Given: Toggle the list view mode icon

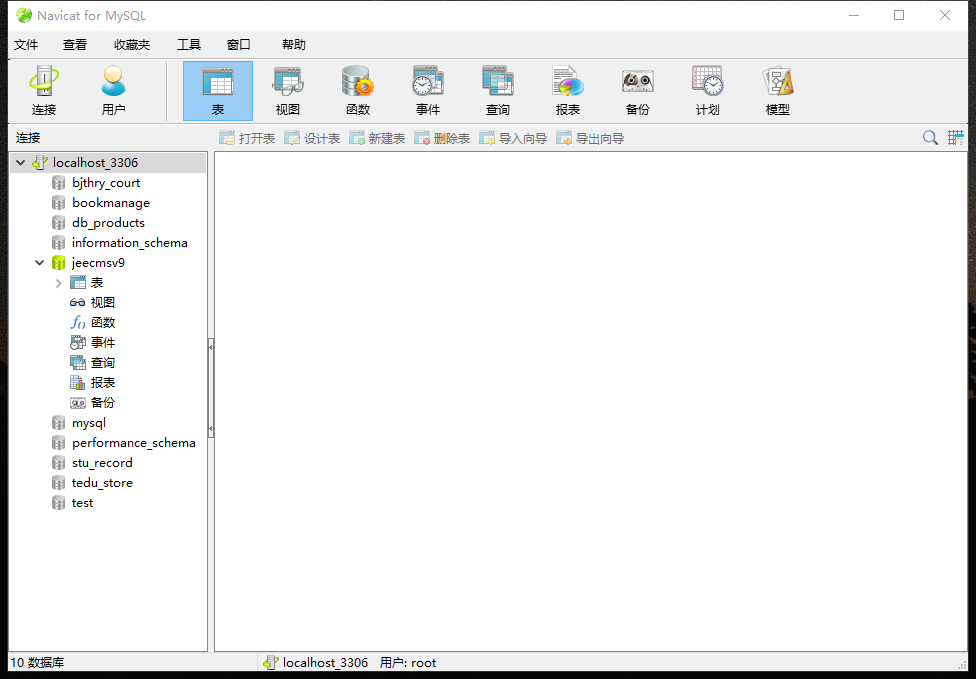Looking at the screenshot, I should (955, 138).
